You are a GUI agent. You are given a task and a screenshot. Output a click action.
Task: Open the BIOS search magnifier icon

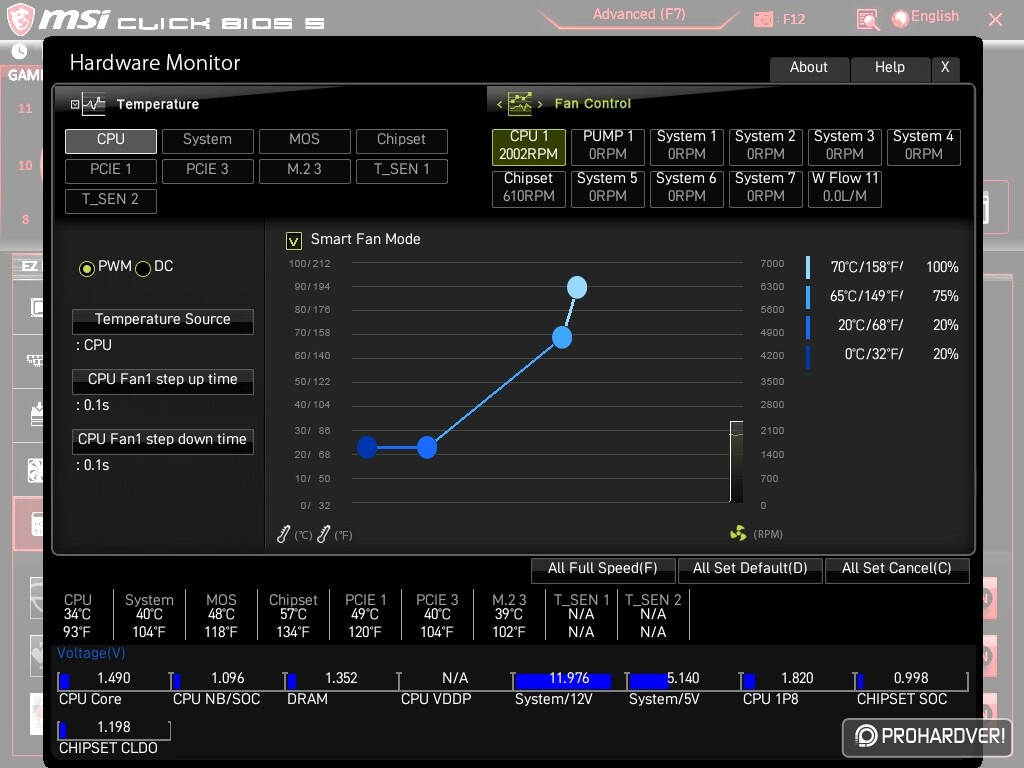tap(867, 20)
